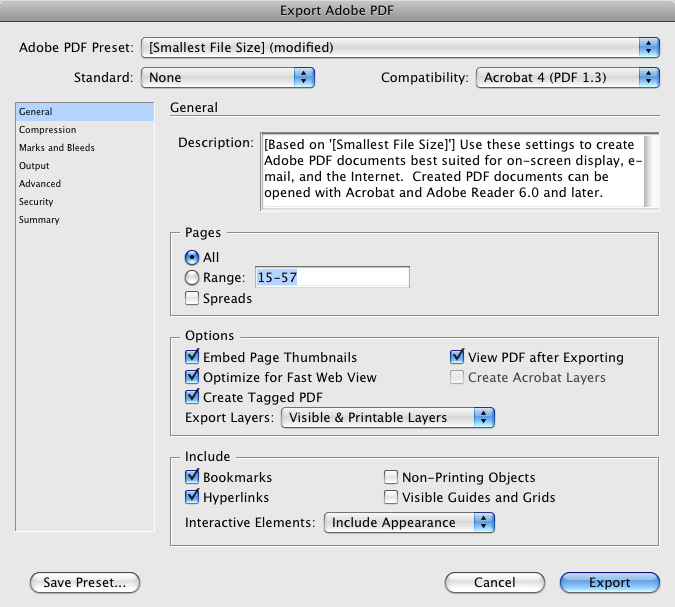Switch to the Compression section
Viewport: 675px width, 607px height.
pyautogui.click(x=85, y=130)
